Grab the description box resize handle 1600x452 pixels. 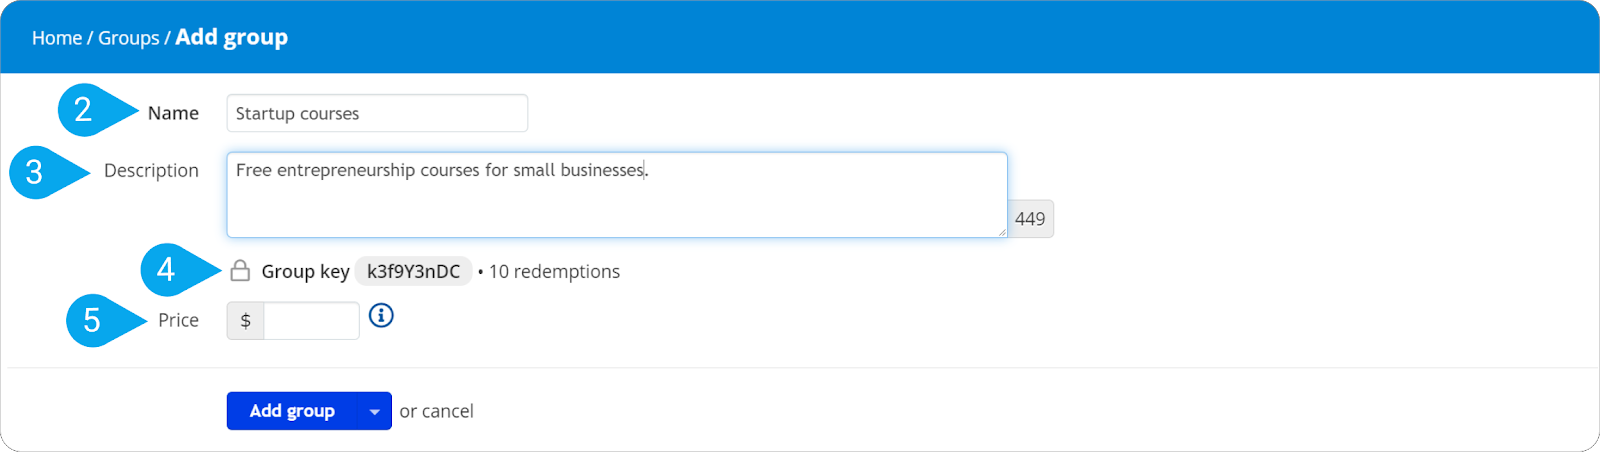[x=1000, y=231]
